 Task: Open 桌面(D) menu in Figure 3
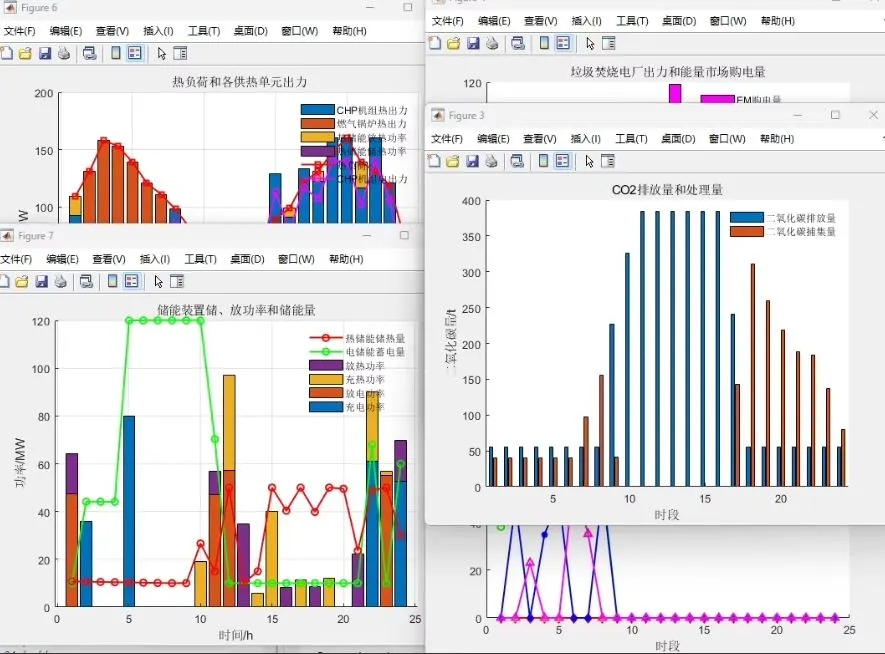(x=678, y=139)
